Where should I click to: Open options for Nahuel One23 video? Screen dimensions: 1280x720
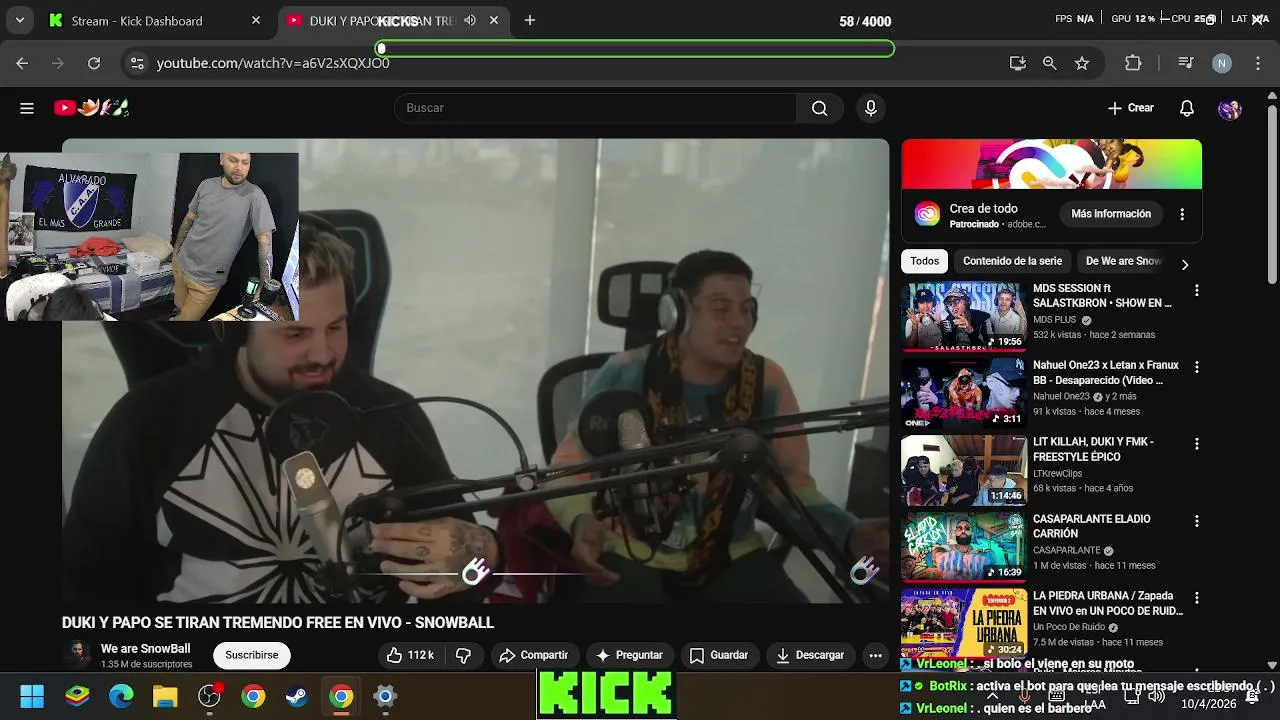click(x=1196, y=367)
